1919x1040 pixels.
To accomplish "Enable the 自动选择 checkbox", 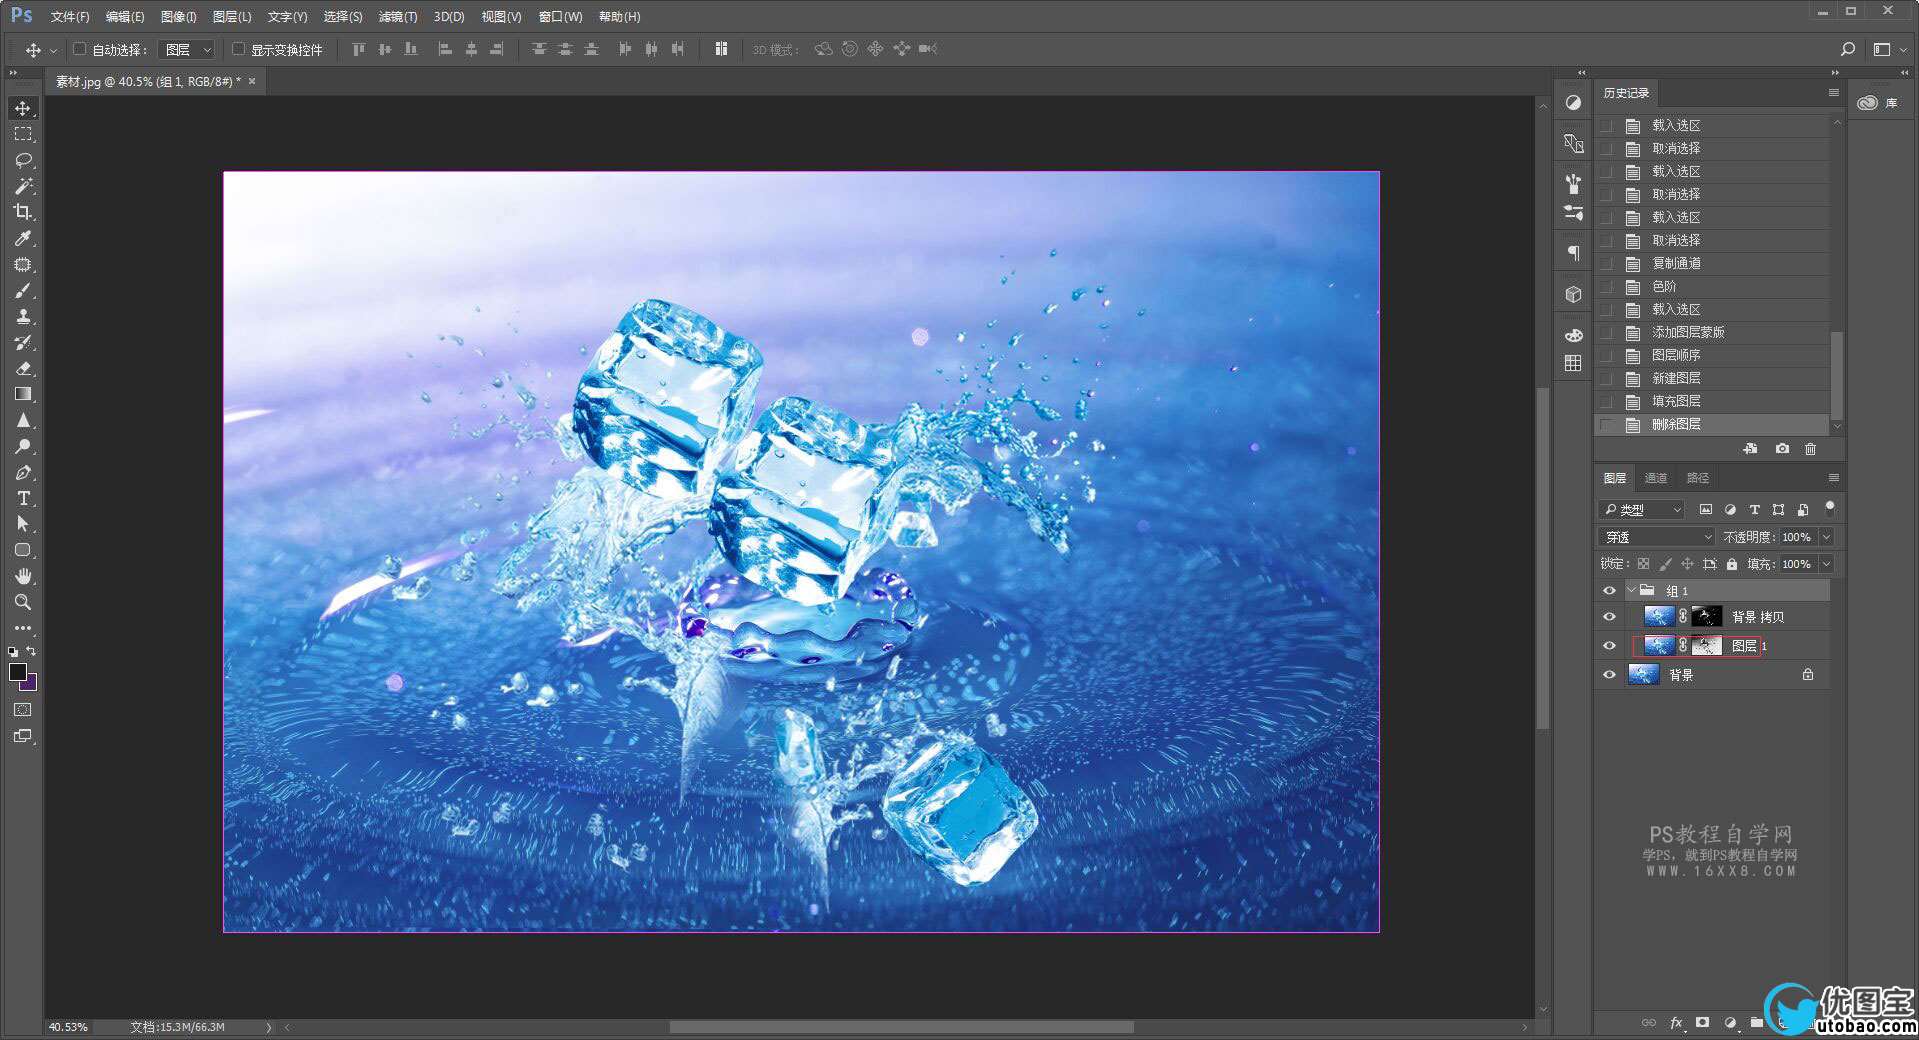I will pyautogui.click(x=80, y=49).
